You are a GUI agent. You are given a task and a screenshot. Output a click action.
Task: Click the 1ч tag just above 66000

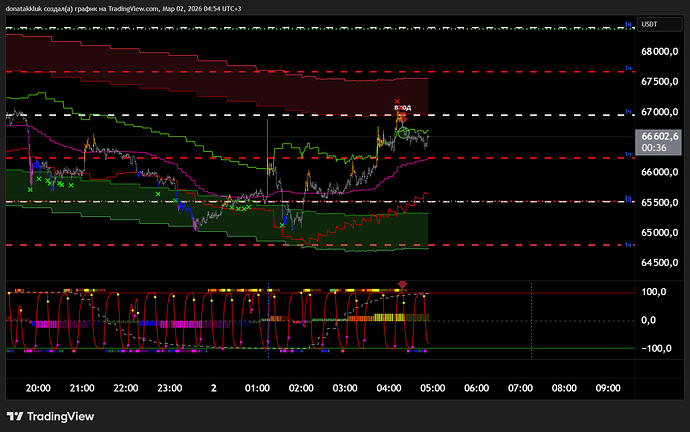coord(628,154)
